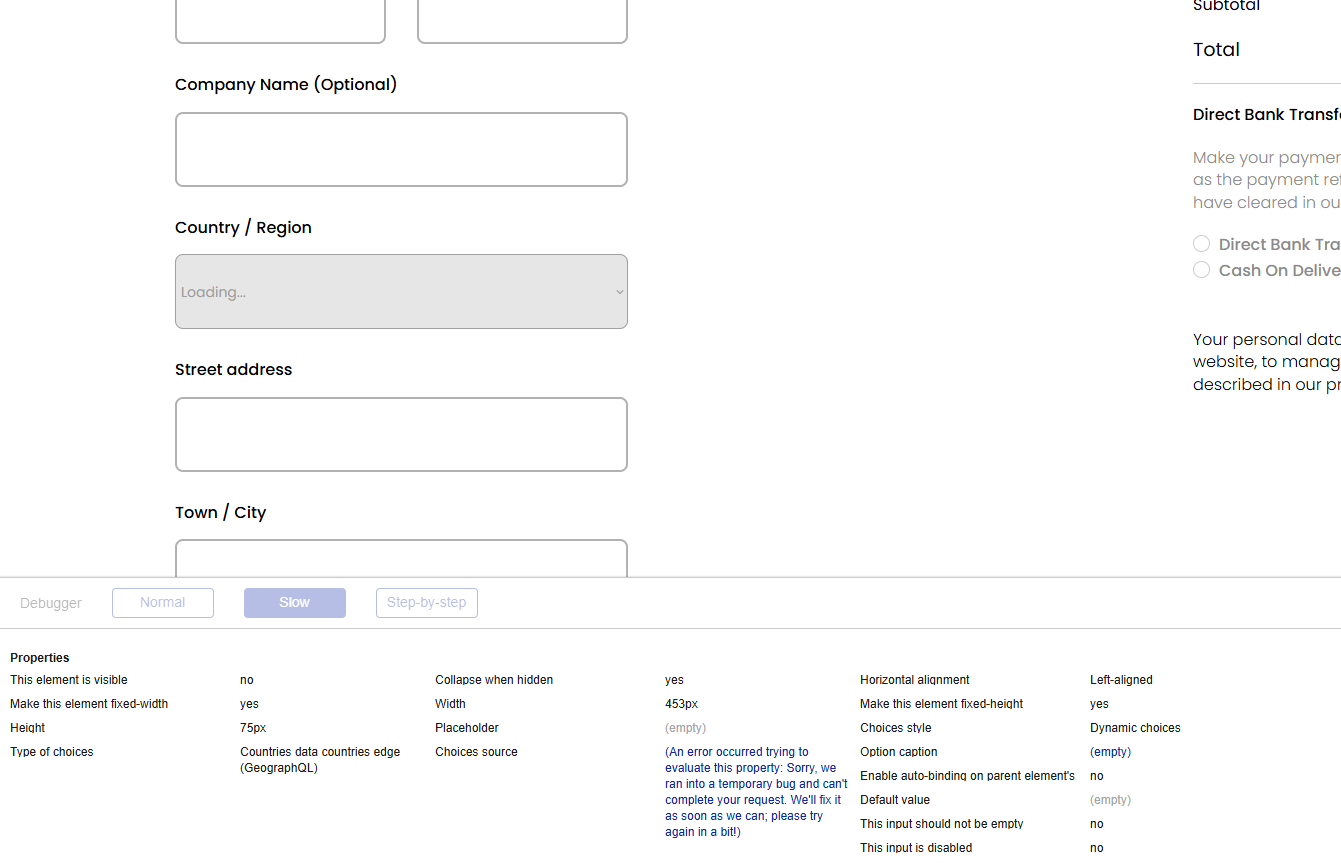
Task: Click 'no' value for should not be empty
Action: [x=1097, y=824]
